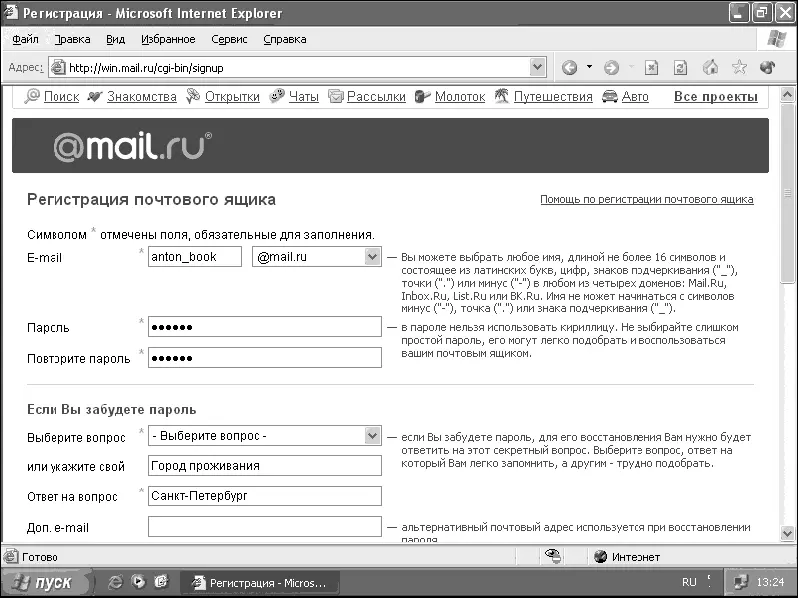
Task: Click the Refresh page icon
Action: pos(680,67)
